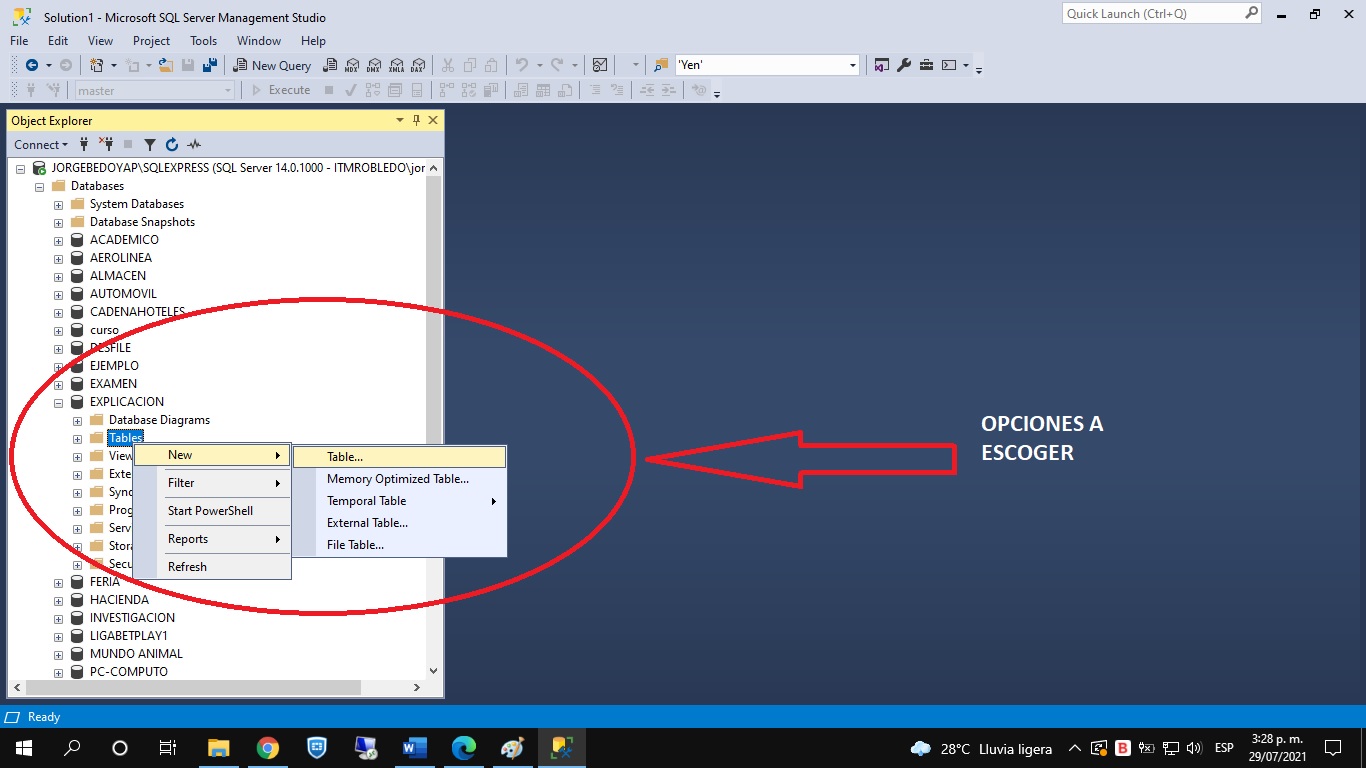Click the Connect Object Explorer plug icon
The image size is (1366, 768).
[84, 144]
